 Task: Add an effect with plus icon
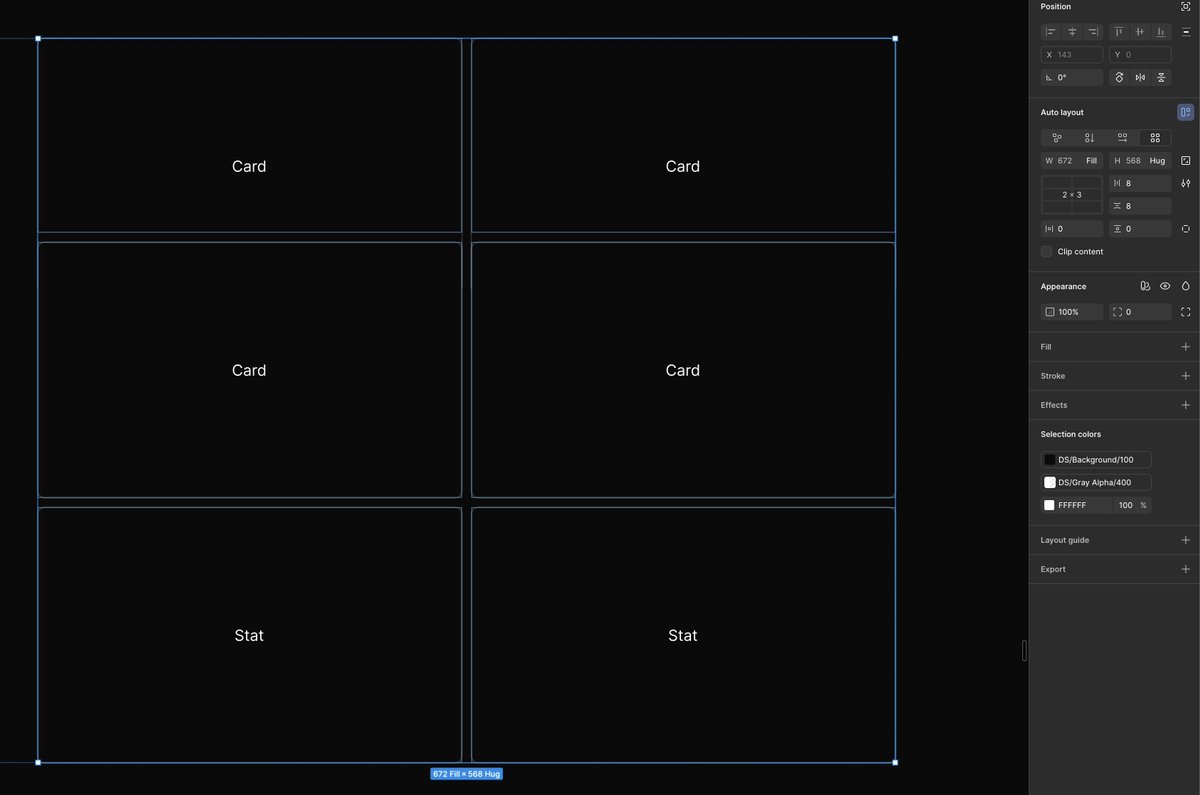click(x=1186, y=405)
